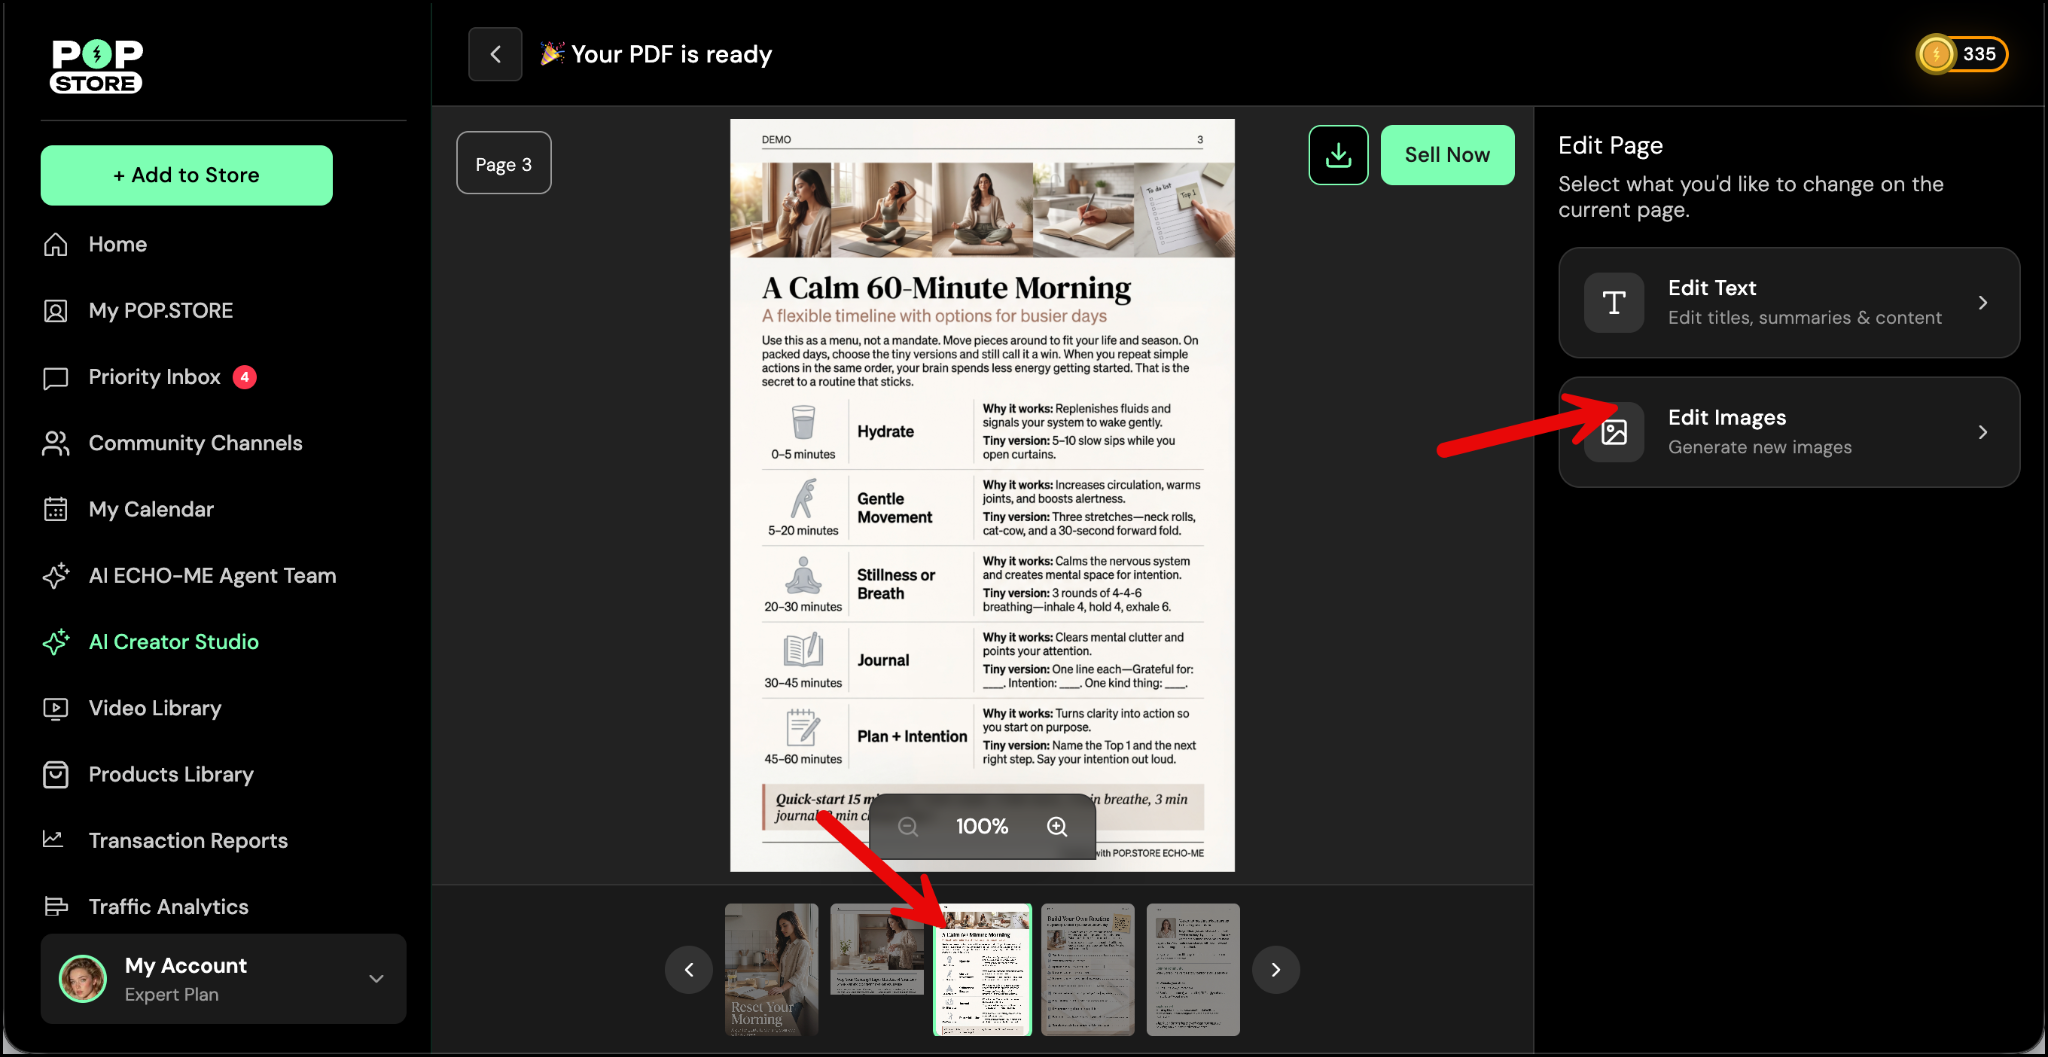
Task: Open Priority Inbox in sidebar
Action: (x=154, y=377)
